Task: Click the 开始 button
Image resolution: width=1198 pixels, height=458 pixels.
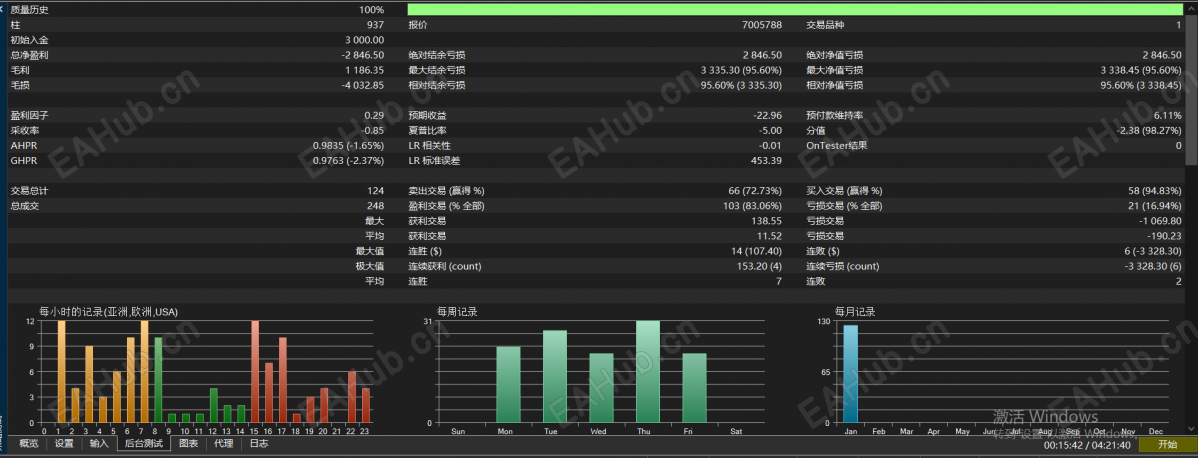Action: [1167, 444]
